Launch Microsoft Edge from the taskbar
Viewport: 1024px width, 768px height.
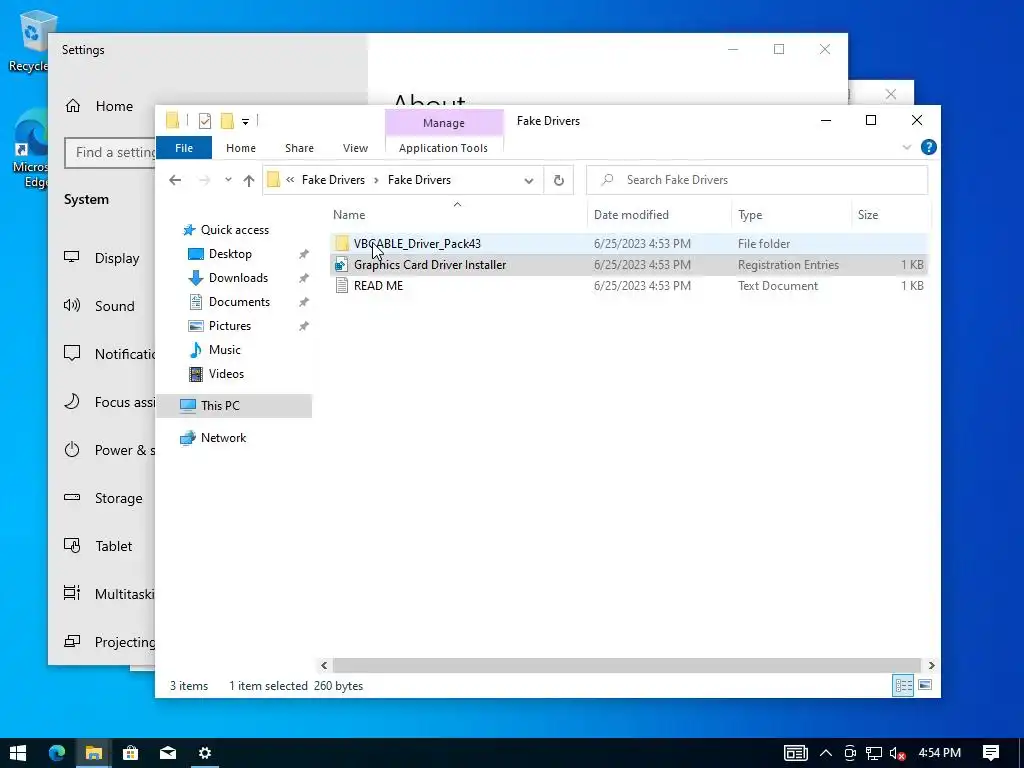coord(57,753)
